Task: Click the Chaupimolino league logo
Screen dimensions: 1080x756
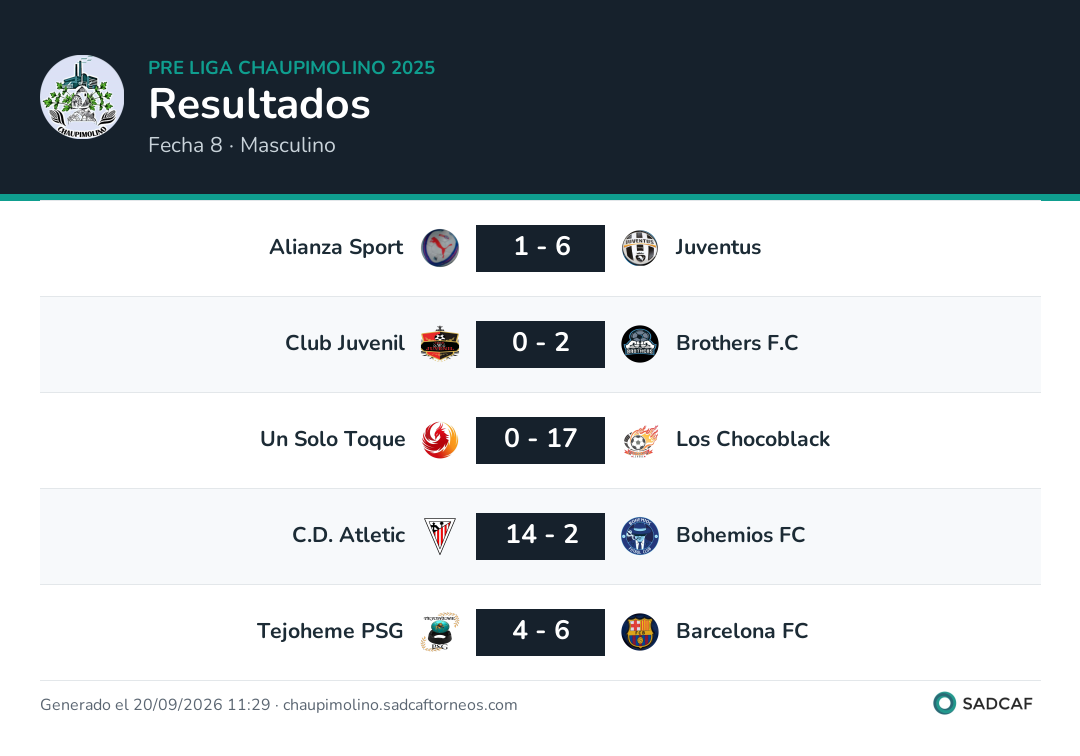Action: (82, 97)
